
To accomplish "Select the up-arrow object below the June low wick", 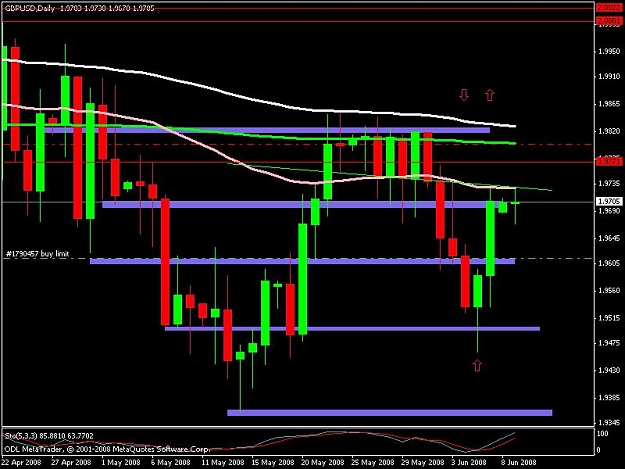I will 477,365.
